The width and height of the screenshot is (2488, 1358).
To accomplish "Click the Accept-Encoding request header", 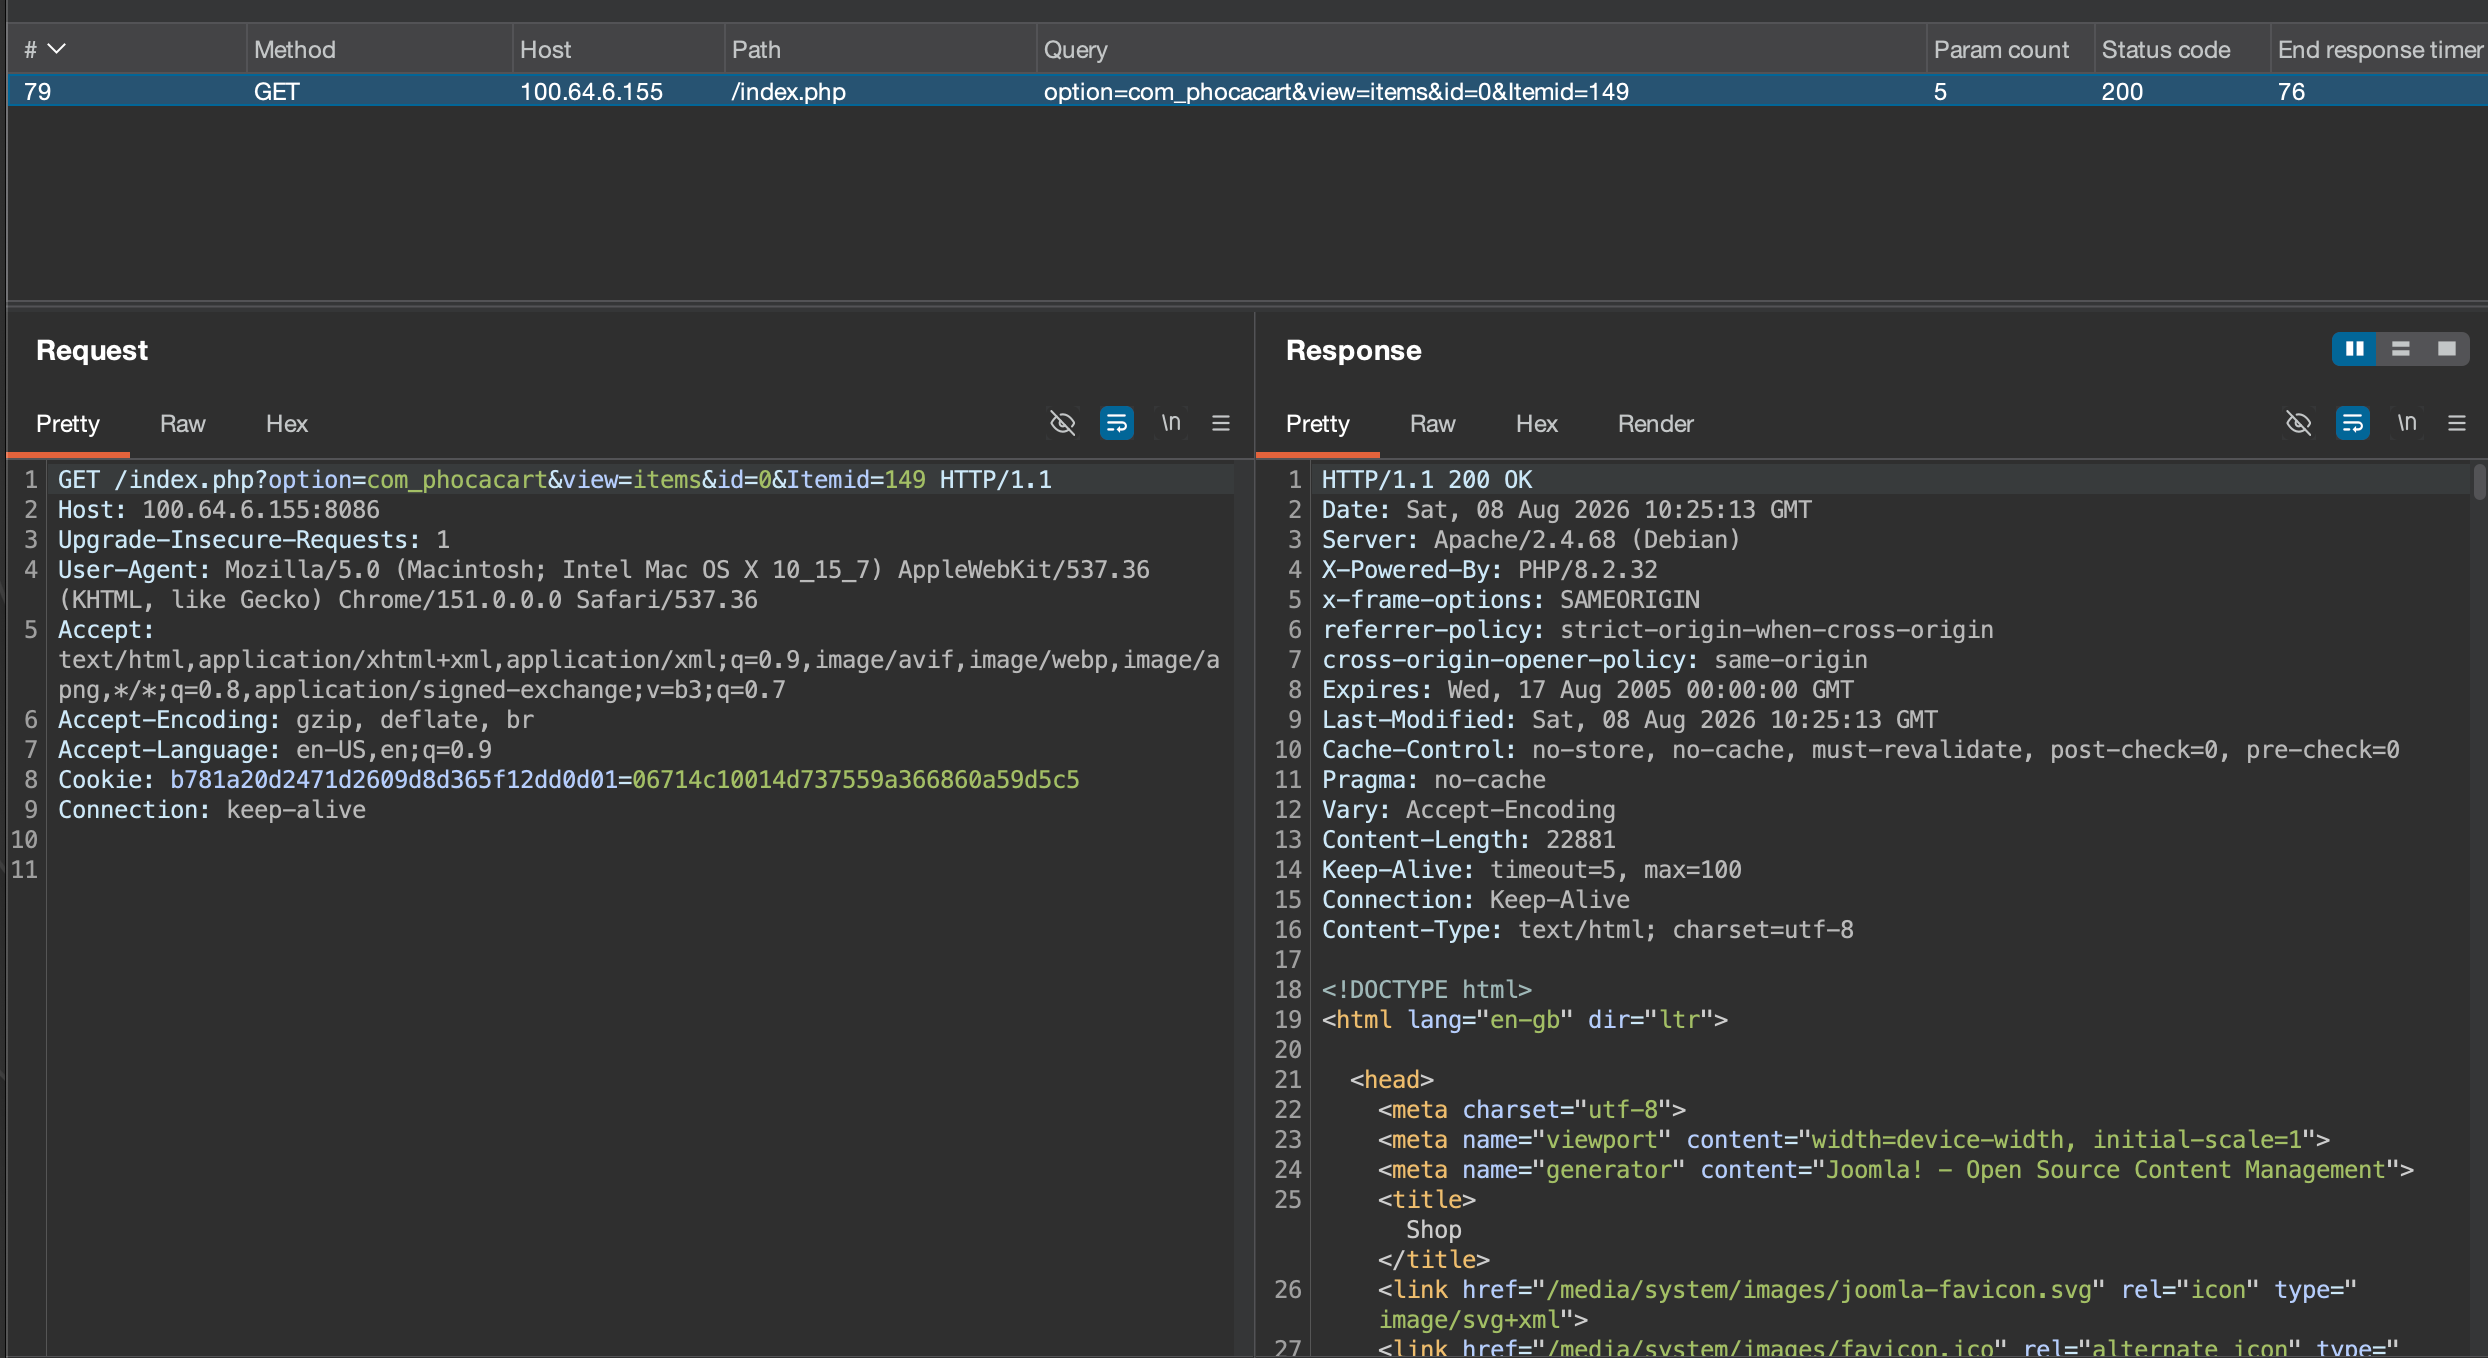I will [296, 720].
